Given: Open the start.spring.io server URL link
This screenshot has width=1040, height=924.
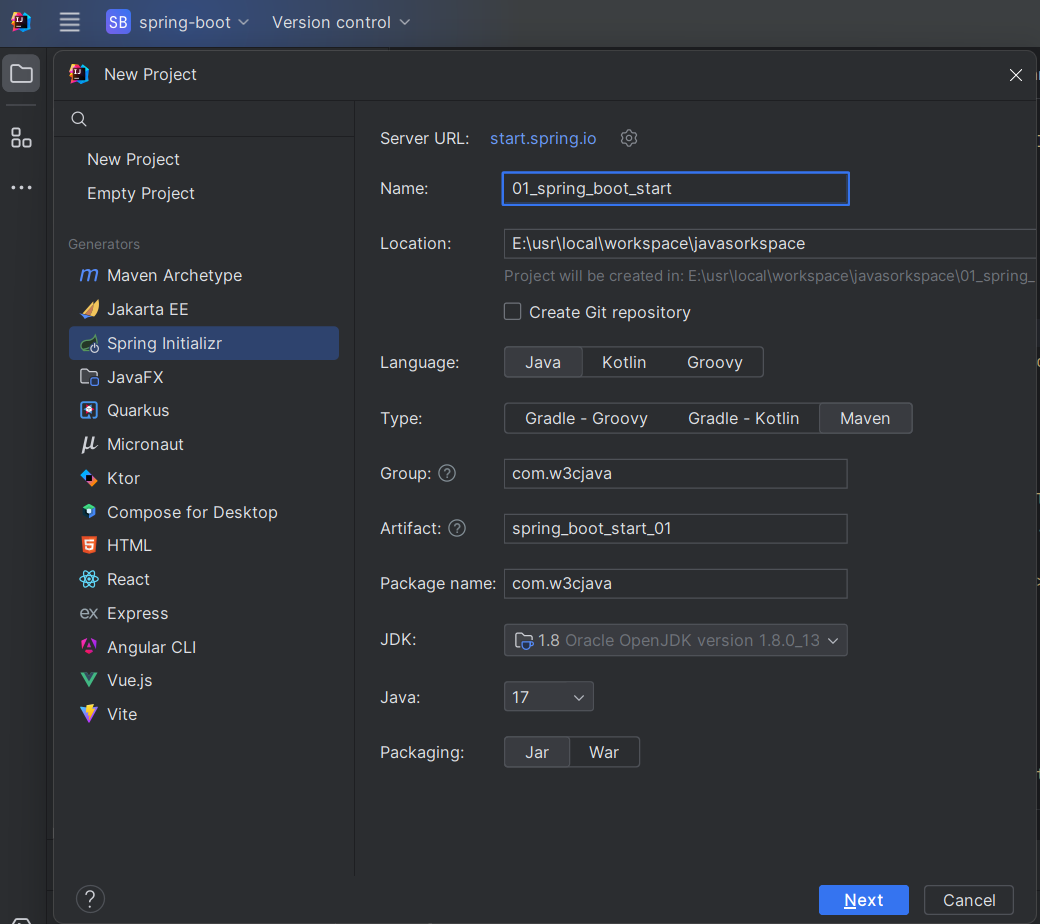Looking at the screenshot, I should tap(543, 138).
